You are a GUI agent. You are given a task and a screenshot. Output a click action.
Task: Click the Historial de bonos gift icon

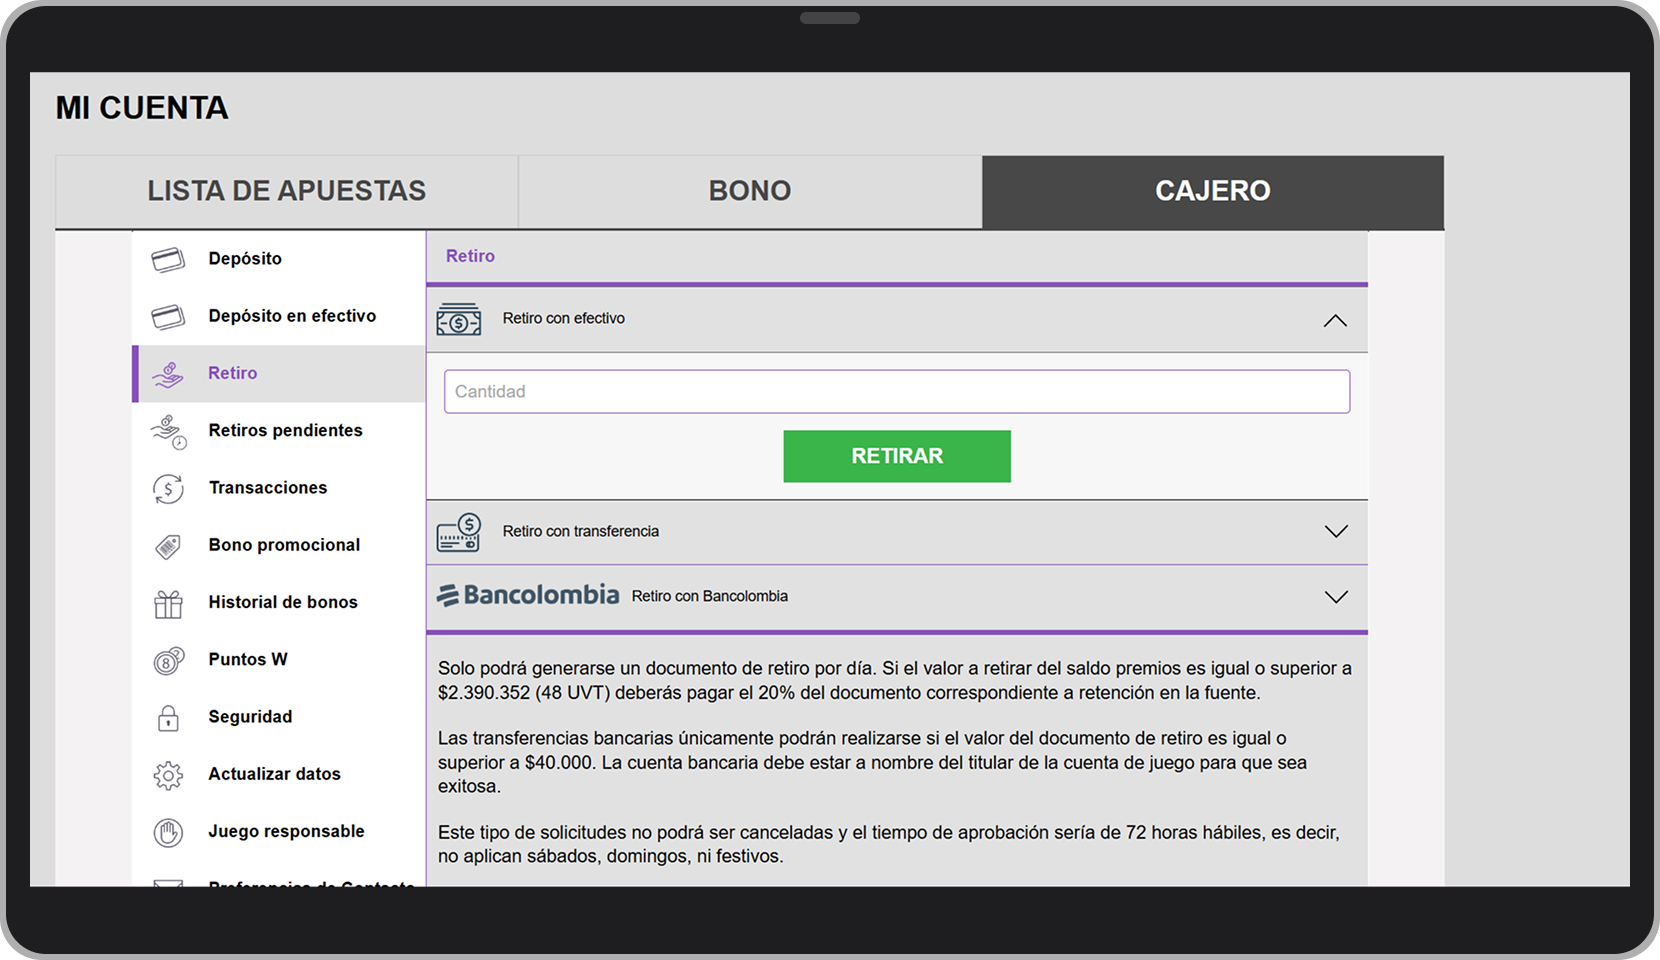(x=168, y=602)
